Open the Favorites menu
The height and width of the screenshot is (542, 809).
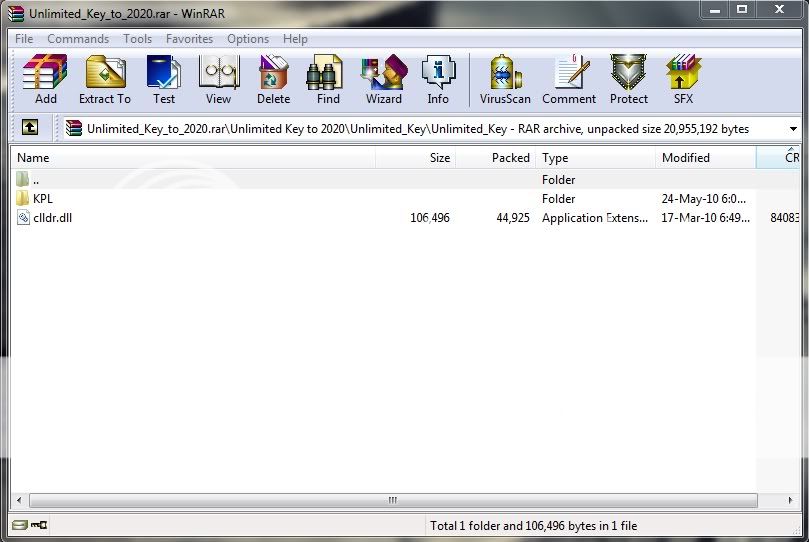click(x=189, y=39)
